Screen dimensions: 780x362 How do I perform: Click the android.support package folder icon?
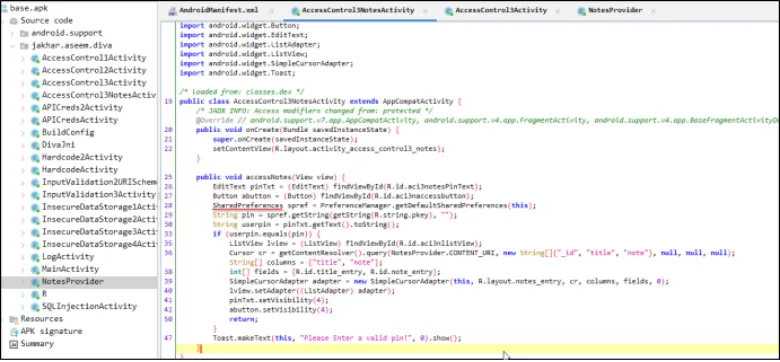point(24,33)
